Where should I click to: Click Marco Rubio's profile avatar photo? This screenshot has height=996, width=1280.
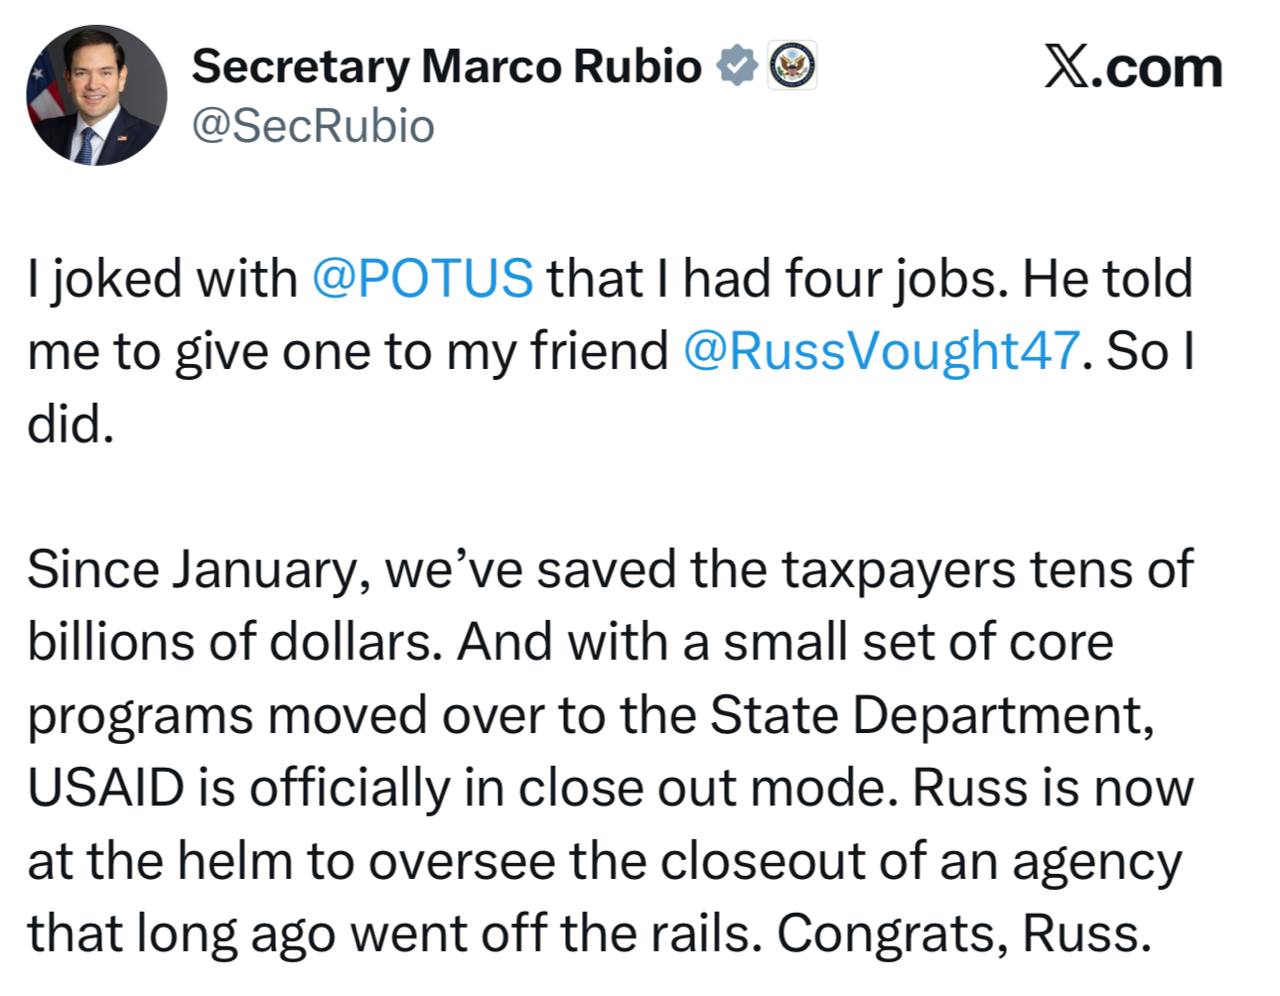[x=97, y=95]
